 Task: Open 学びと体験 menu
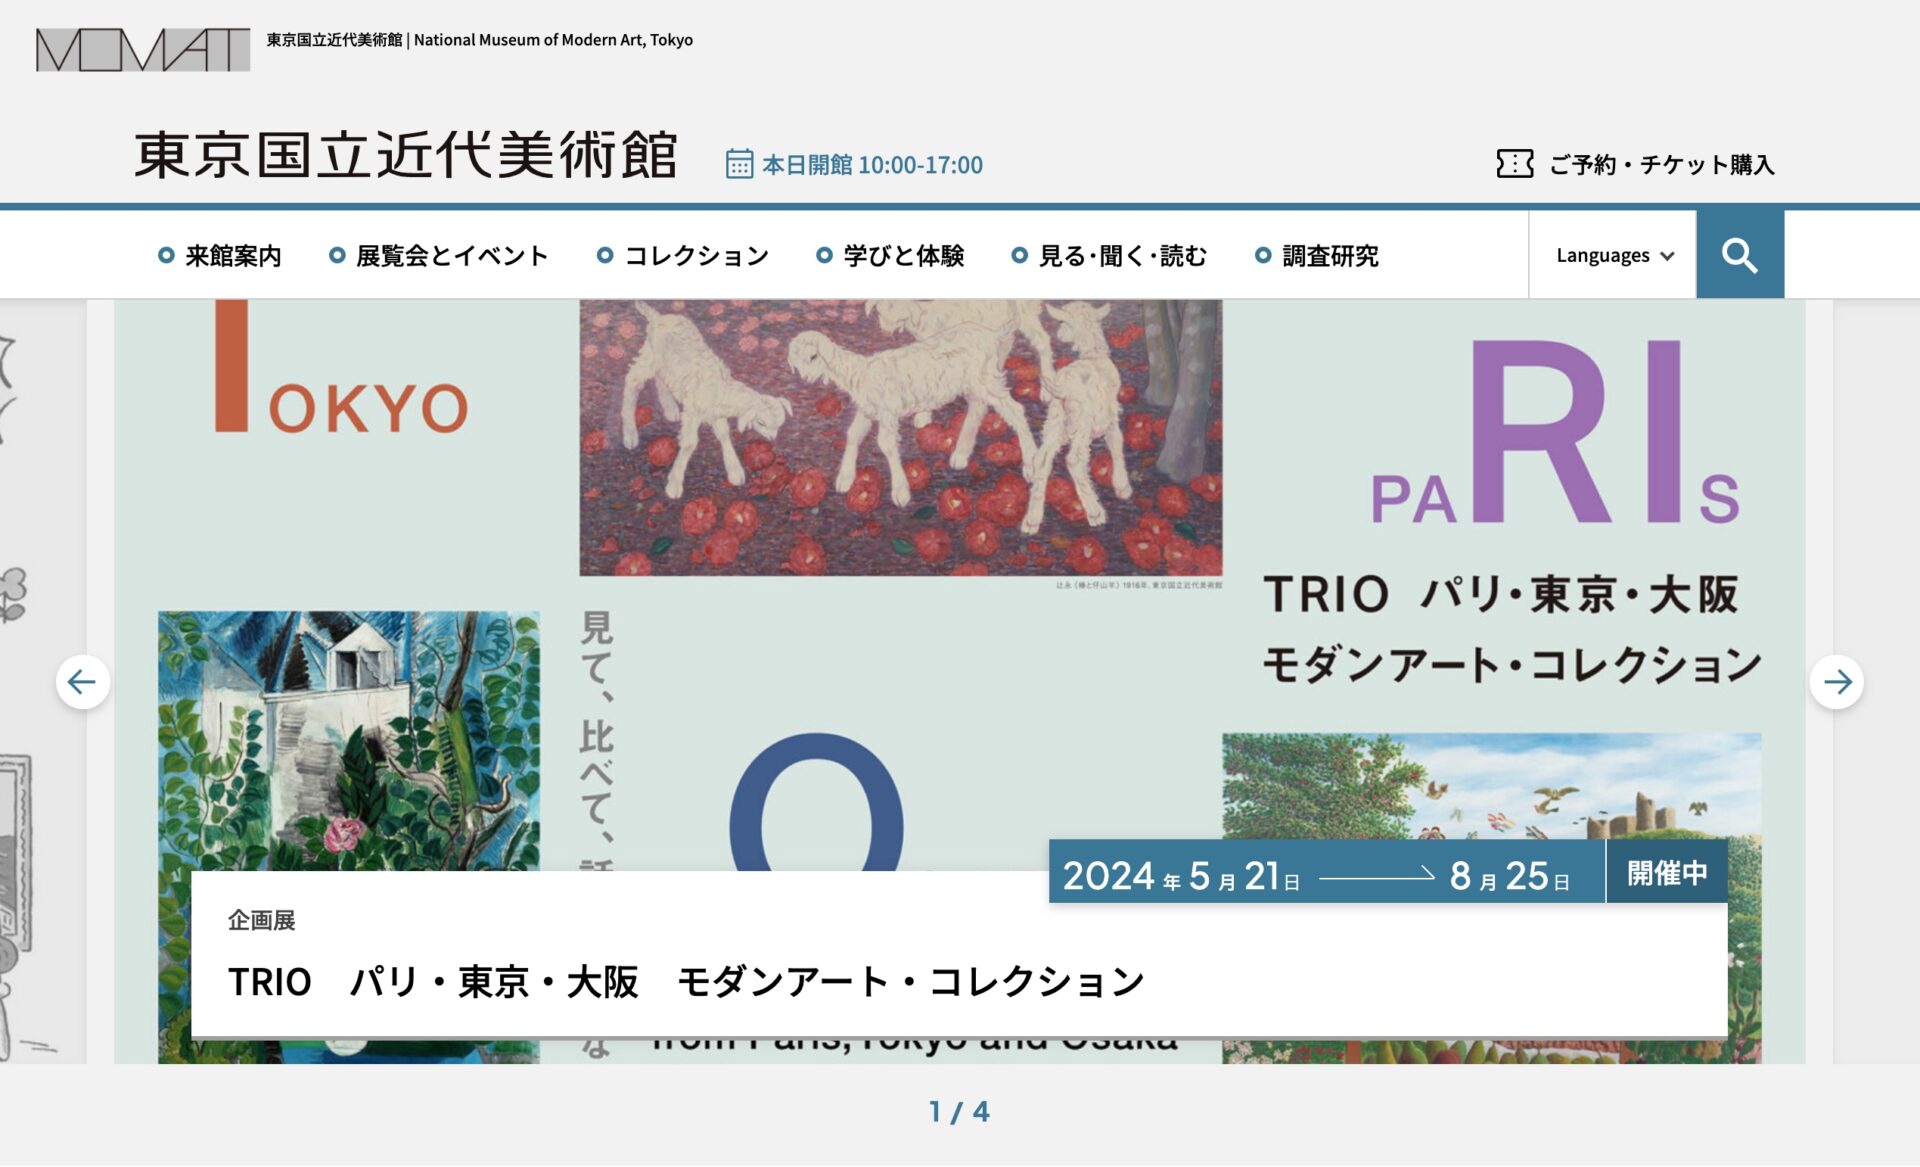click(x=890, y=256)
